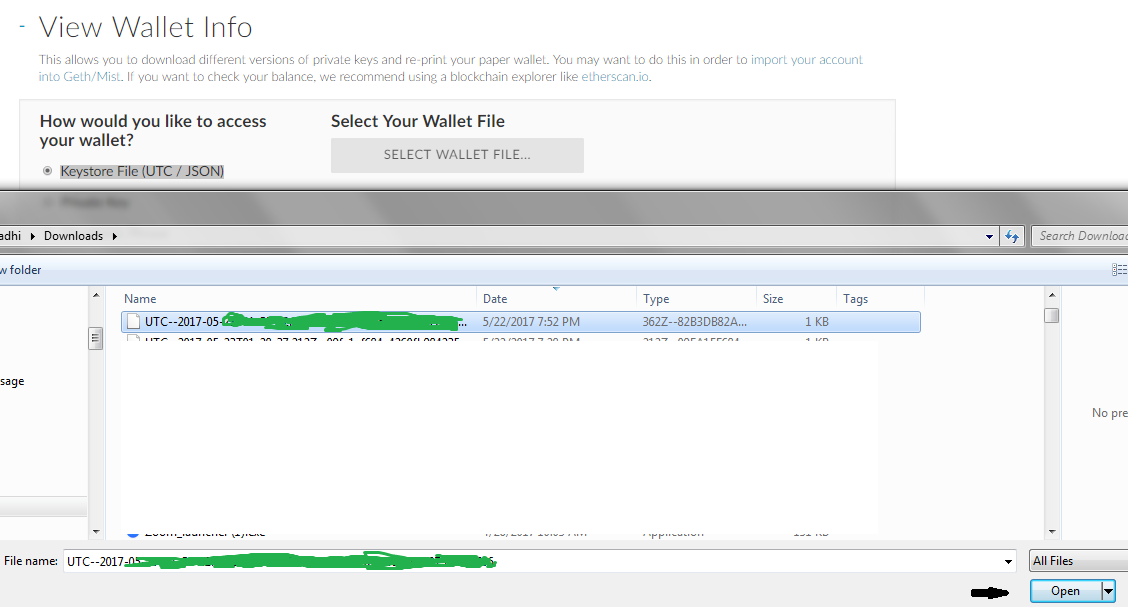Open the address bar history dropdown
This screenshot has height=607, width=1128.
click(989, 236)
